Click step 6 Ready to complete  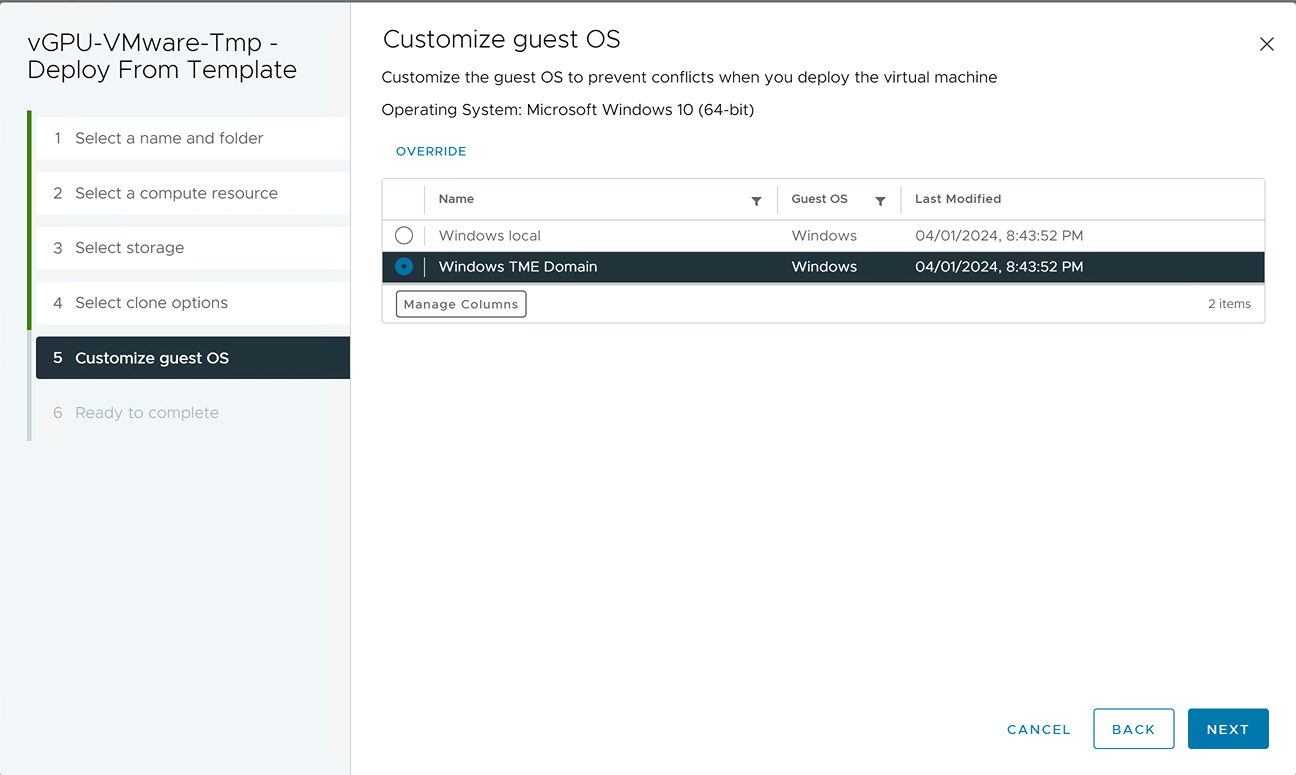pyautogui.click(x=147, y=413)
